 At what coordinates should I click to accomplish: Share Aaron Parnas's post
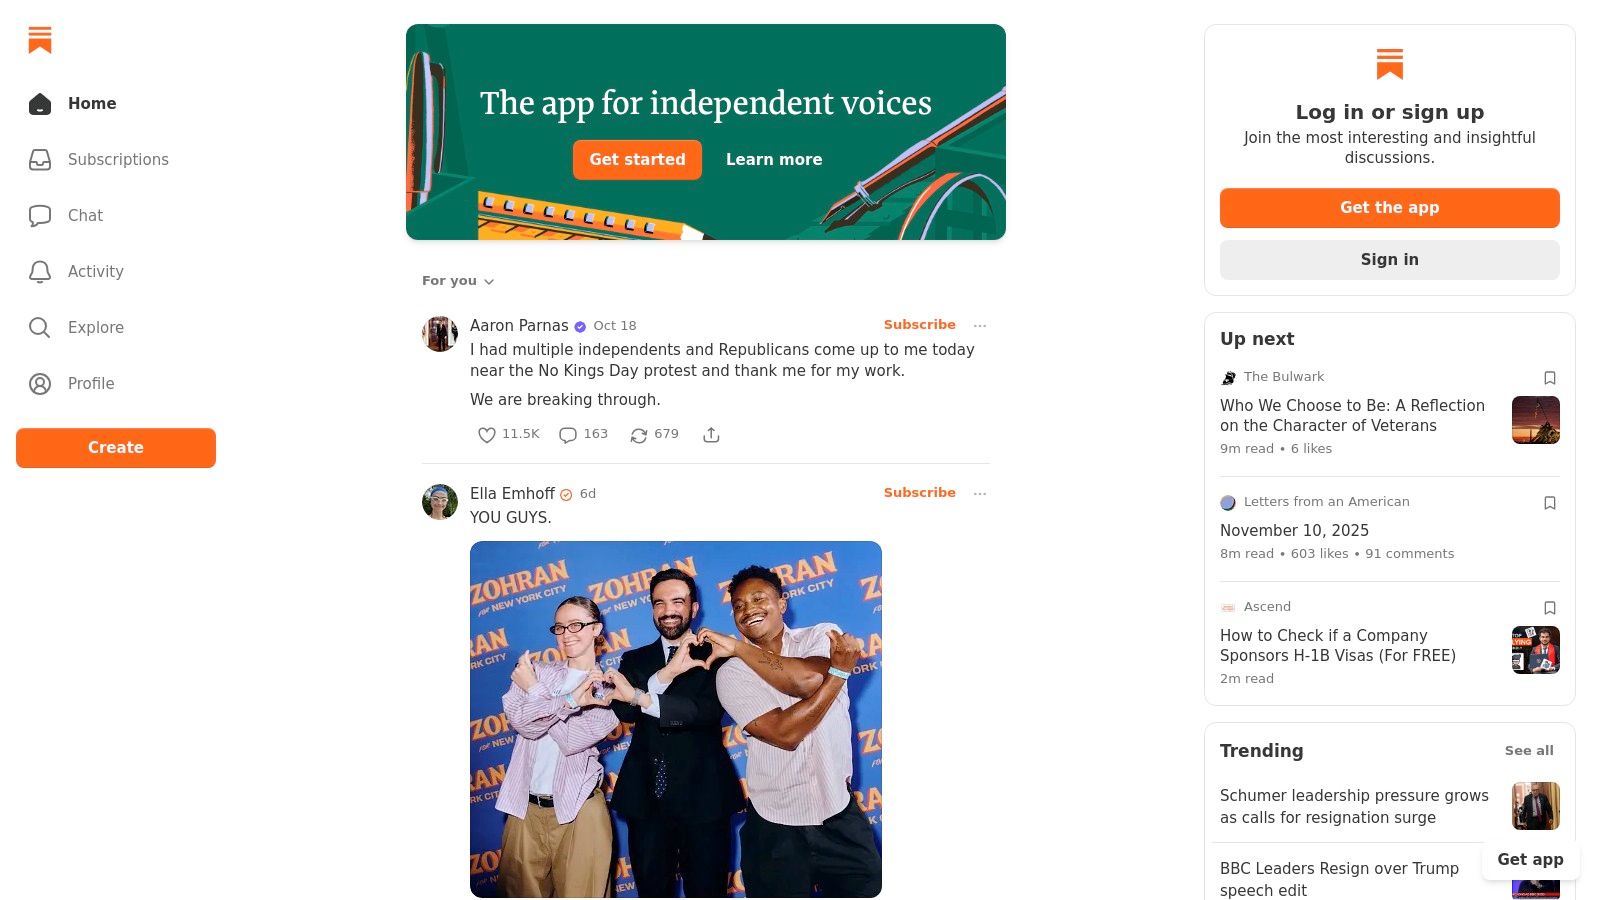[711, 435]
